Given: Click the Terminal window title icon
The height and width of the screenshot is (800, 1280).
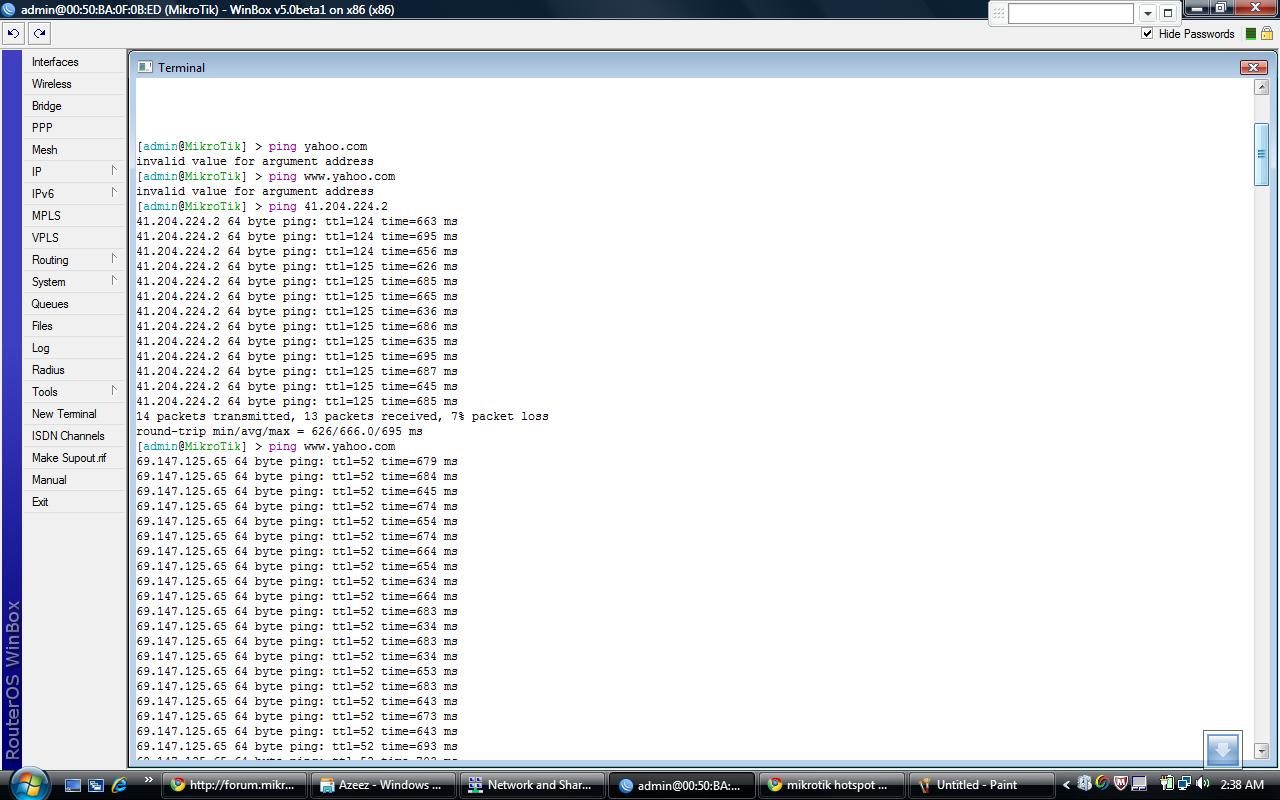Looking at the screenshot, I should pos(145,67).
